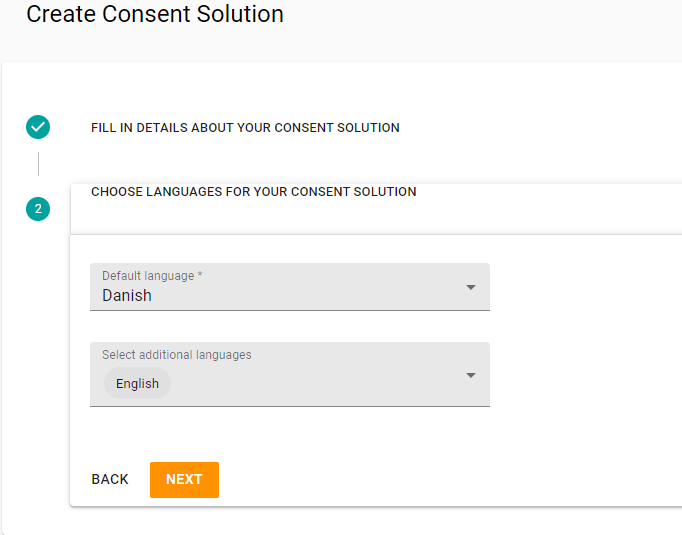Viewport: 682px width, 535px height.
Task: Click the required asterisk beside Default language
Action: click(x=200, y=275)
